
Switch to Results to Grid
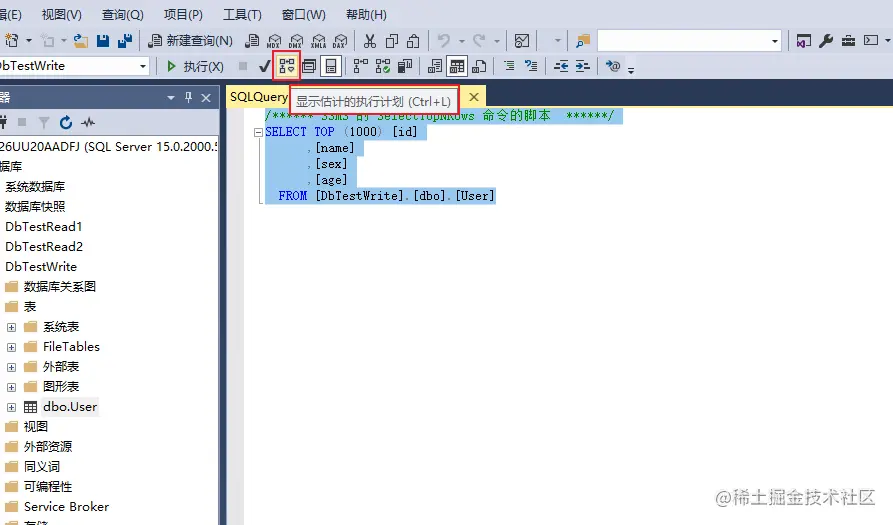pos(457,67)
